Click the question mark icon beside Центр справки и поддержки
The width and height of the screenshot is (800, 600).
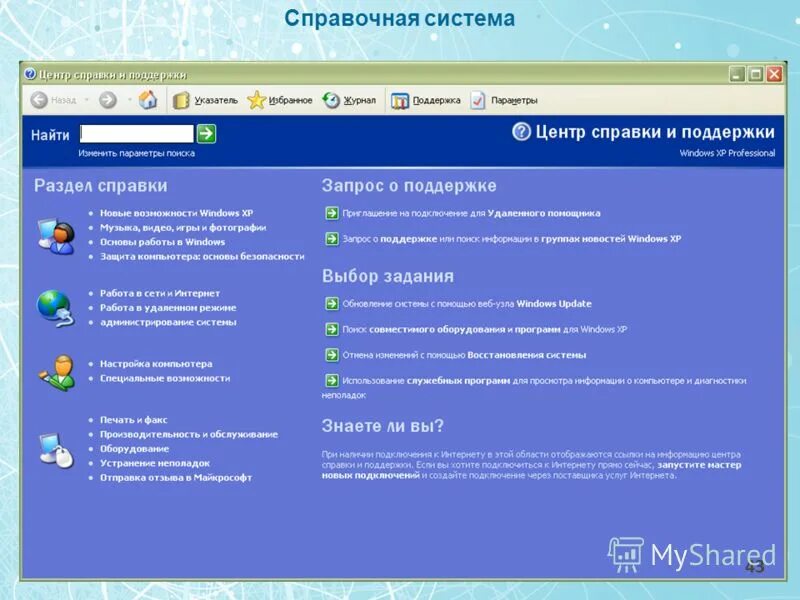coord(521,132)
